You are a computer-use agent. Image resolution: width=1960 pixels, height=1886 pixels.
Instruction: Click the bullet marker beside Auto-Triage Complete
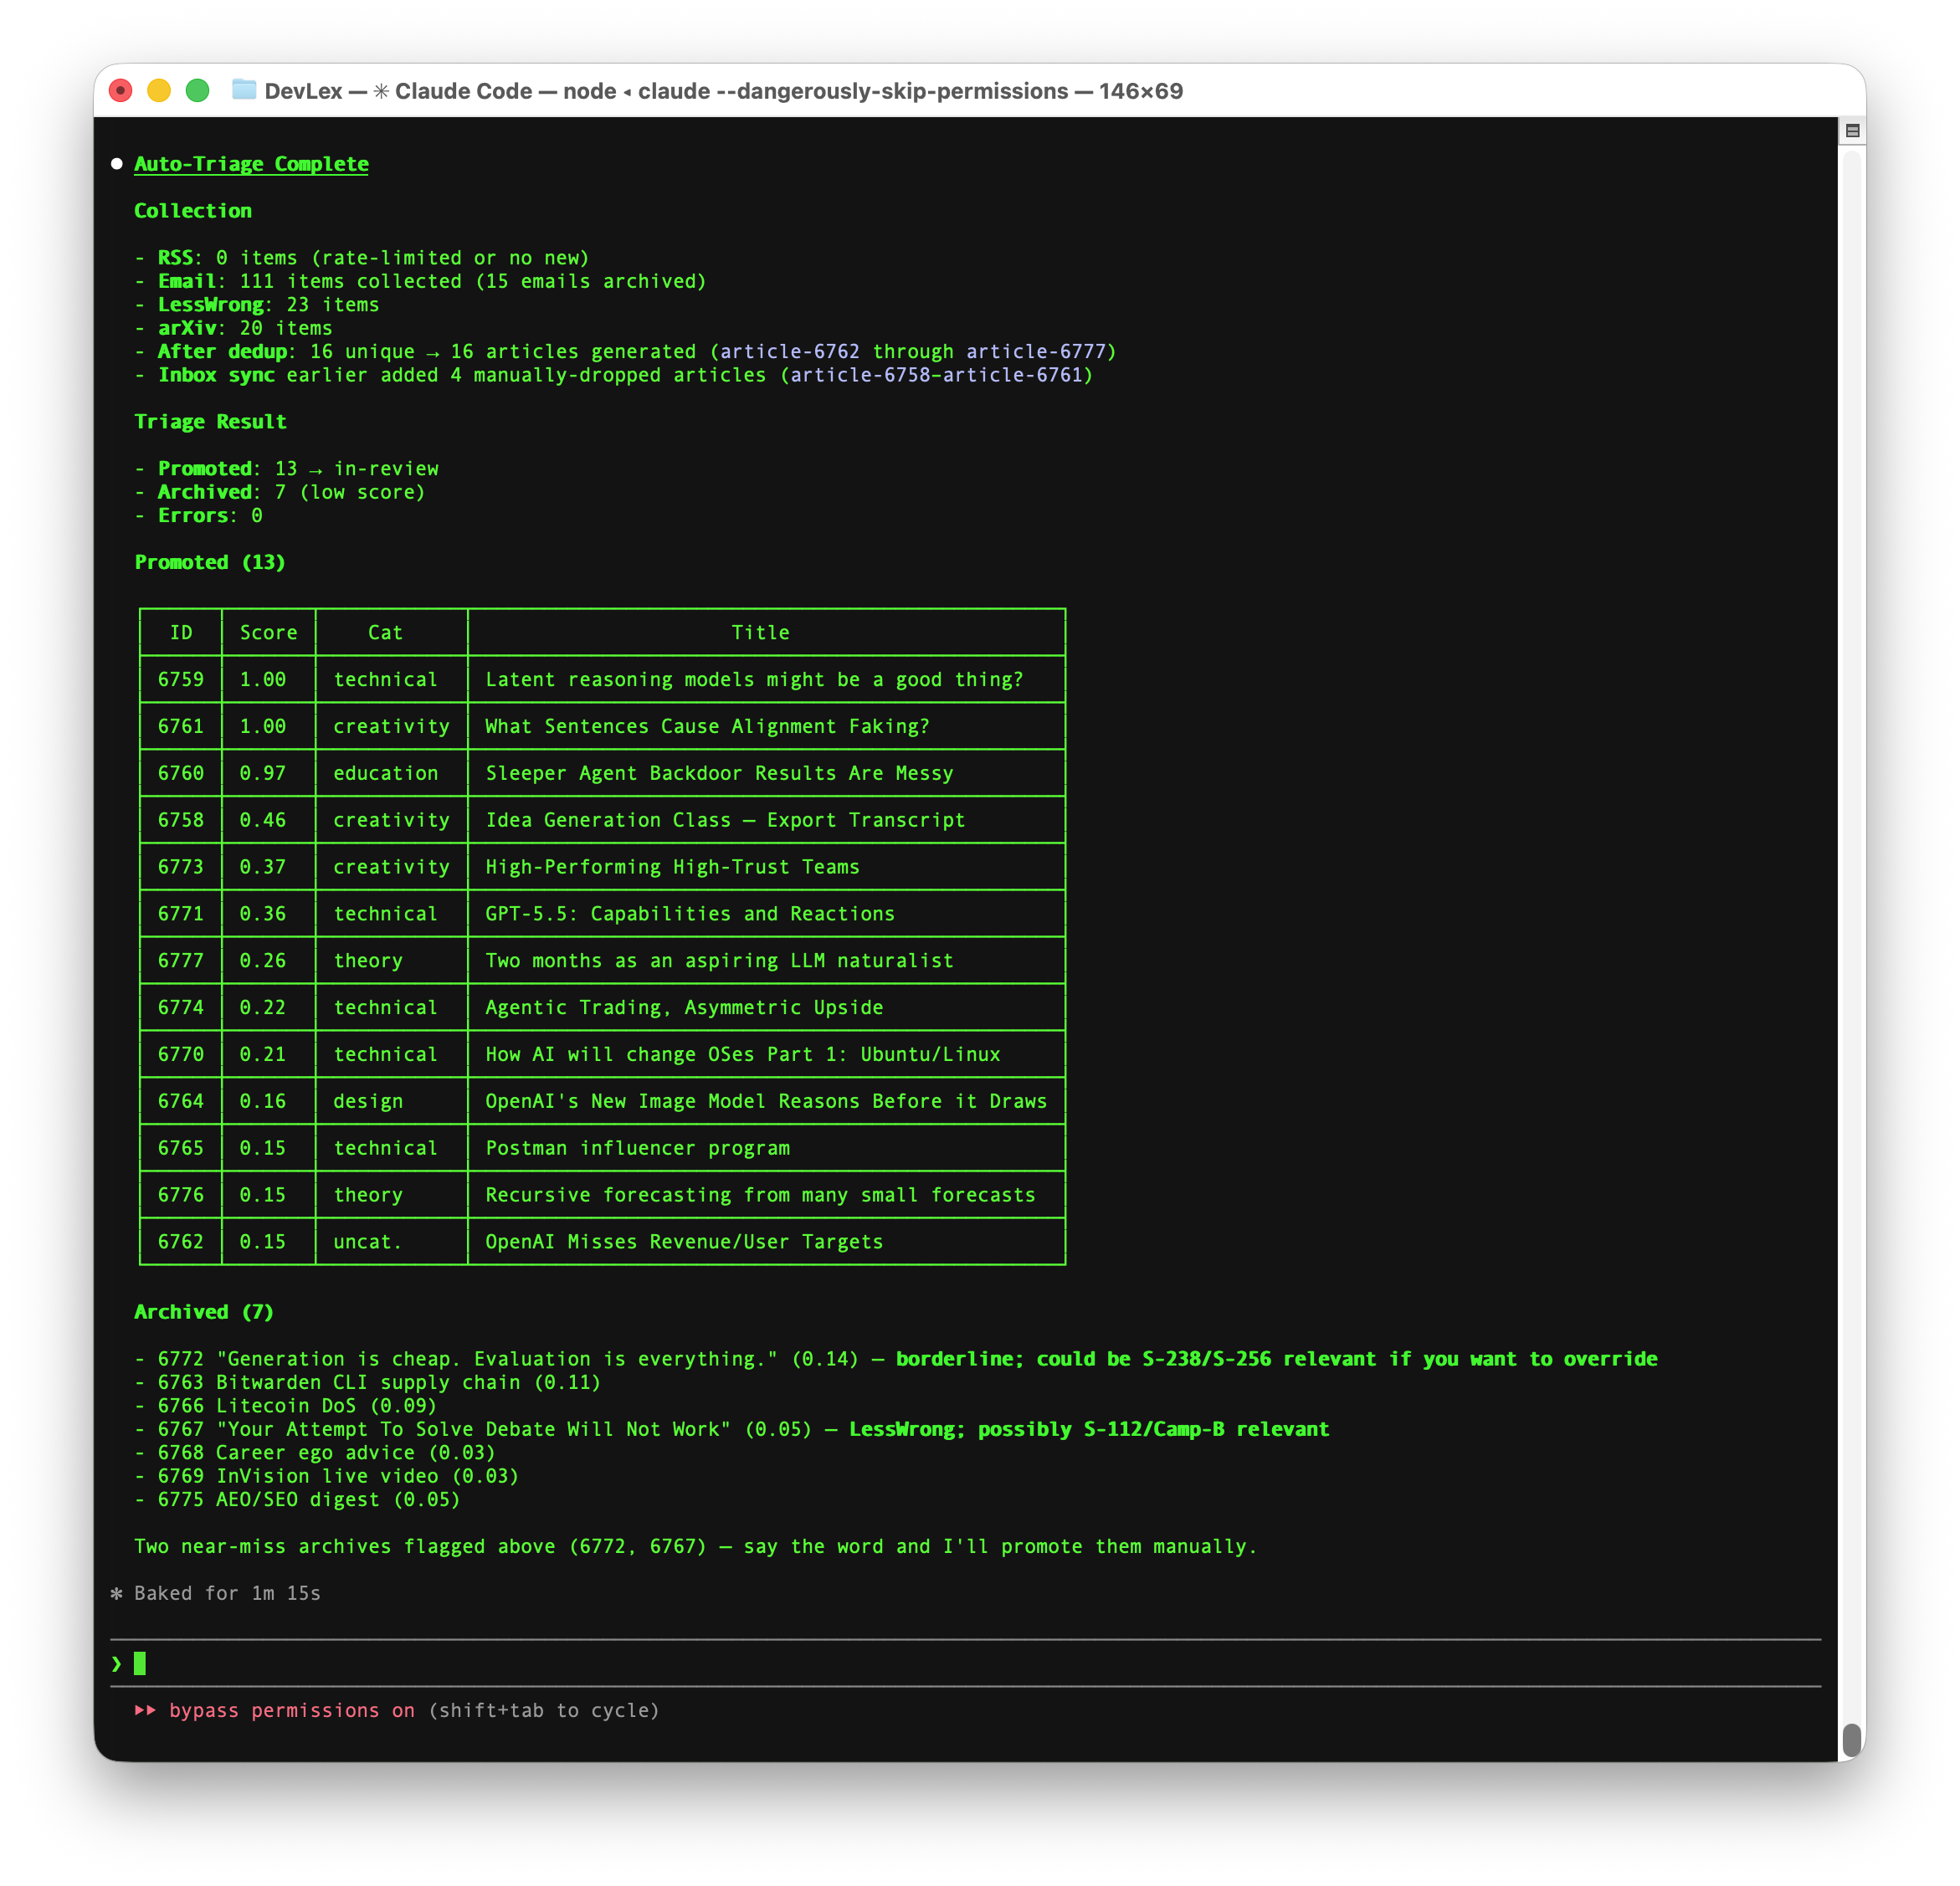point(117,163)
